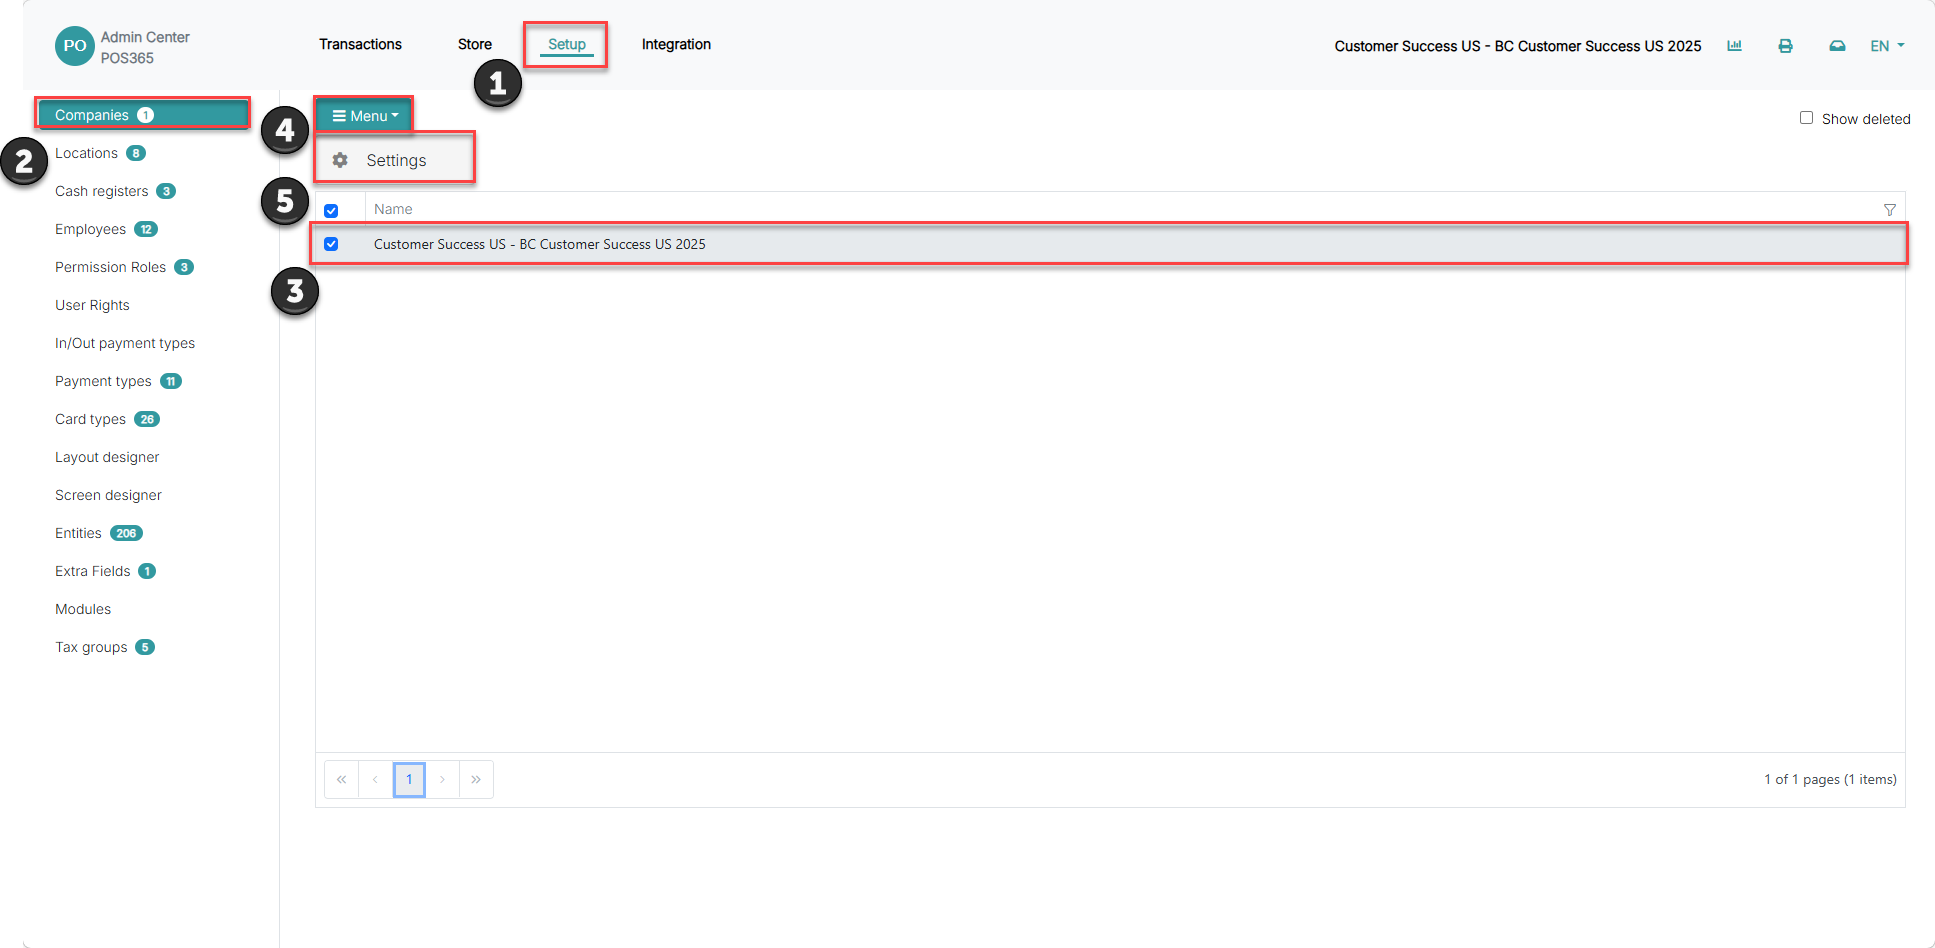Click the Settings gear icon

coord(340,160)
